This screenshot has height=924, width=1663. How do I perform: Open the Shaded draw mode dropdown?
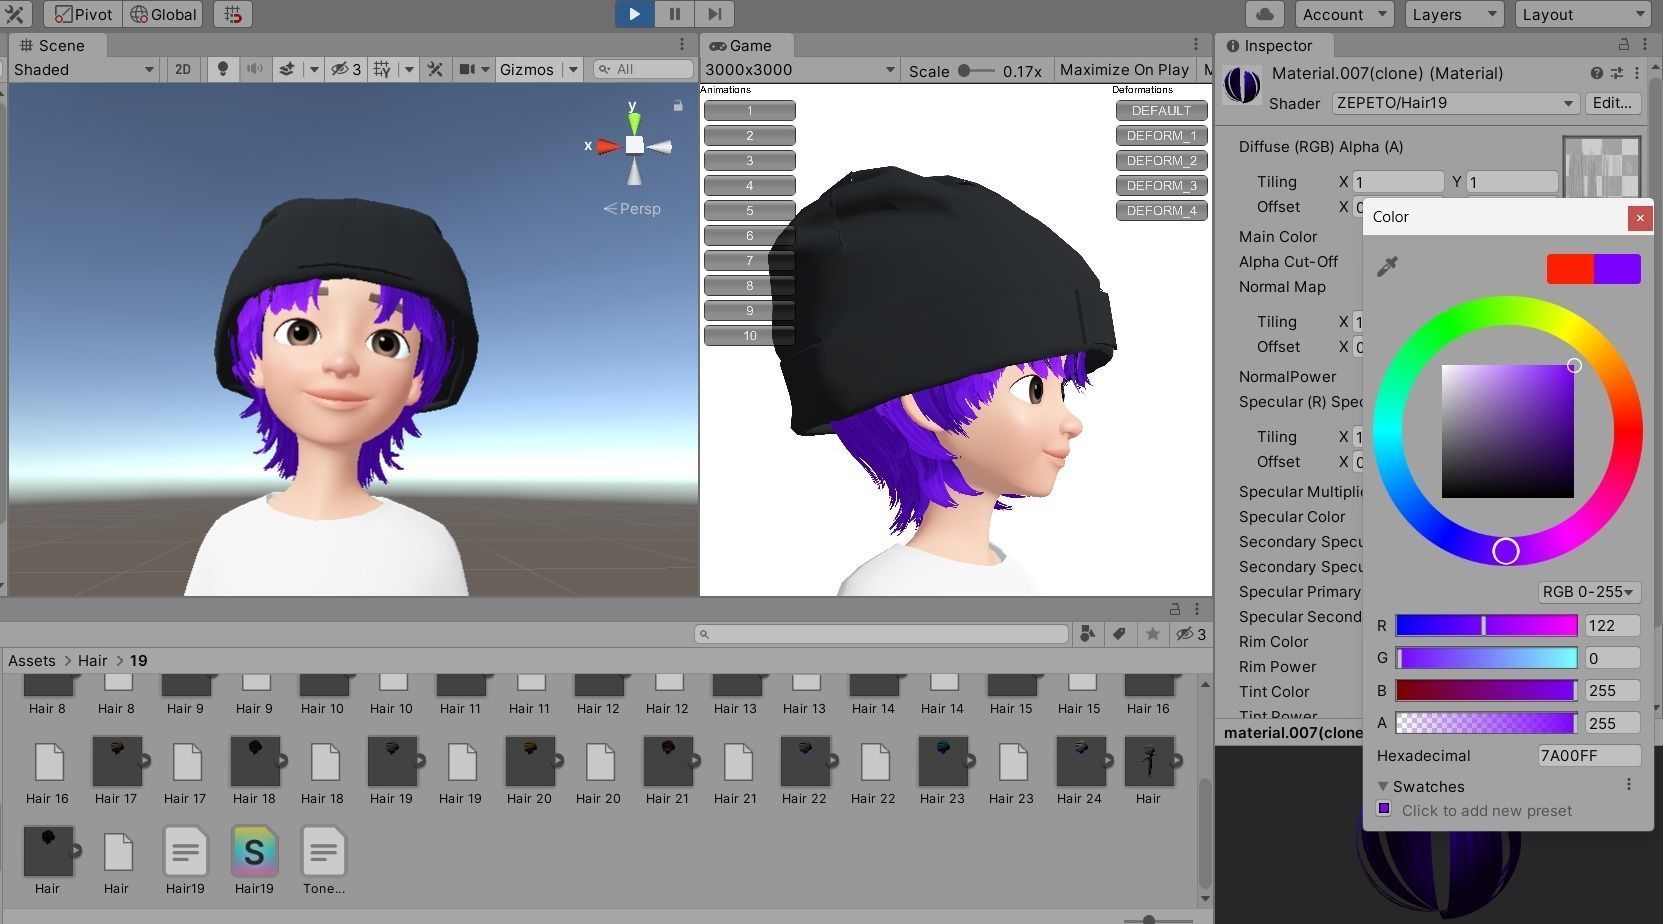tap(83, 69)
